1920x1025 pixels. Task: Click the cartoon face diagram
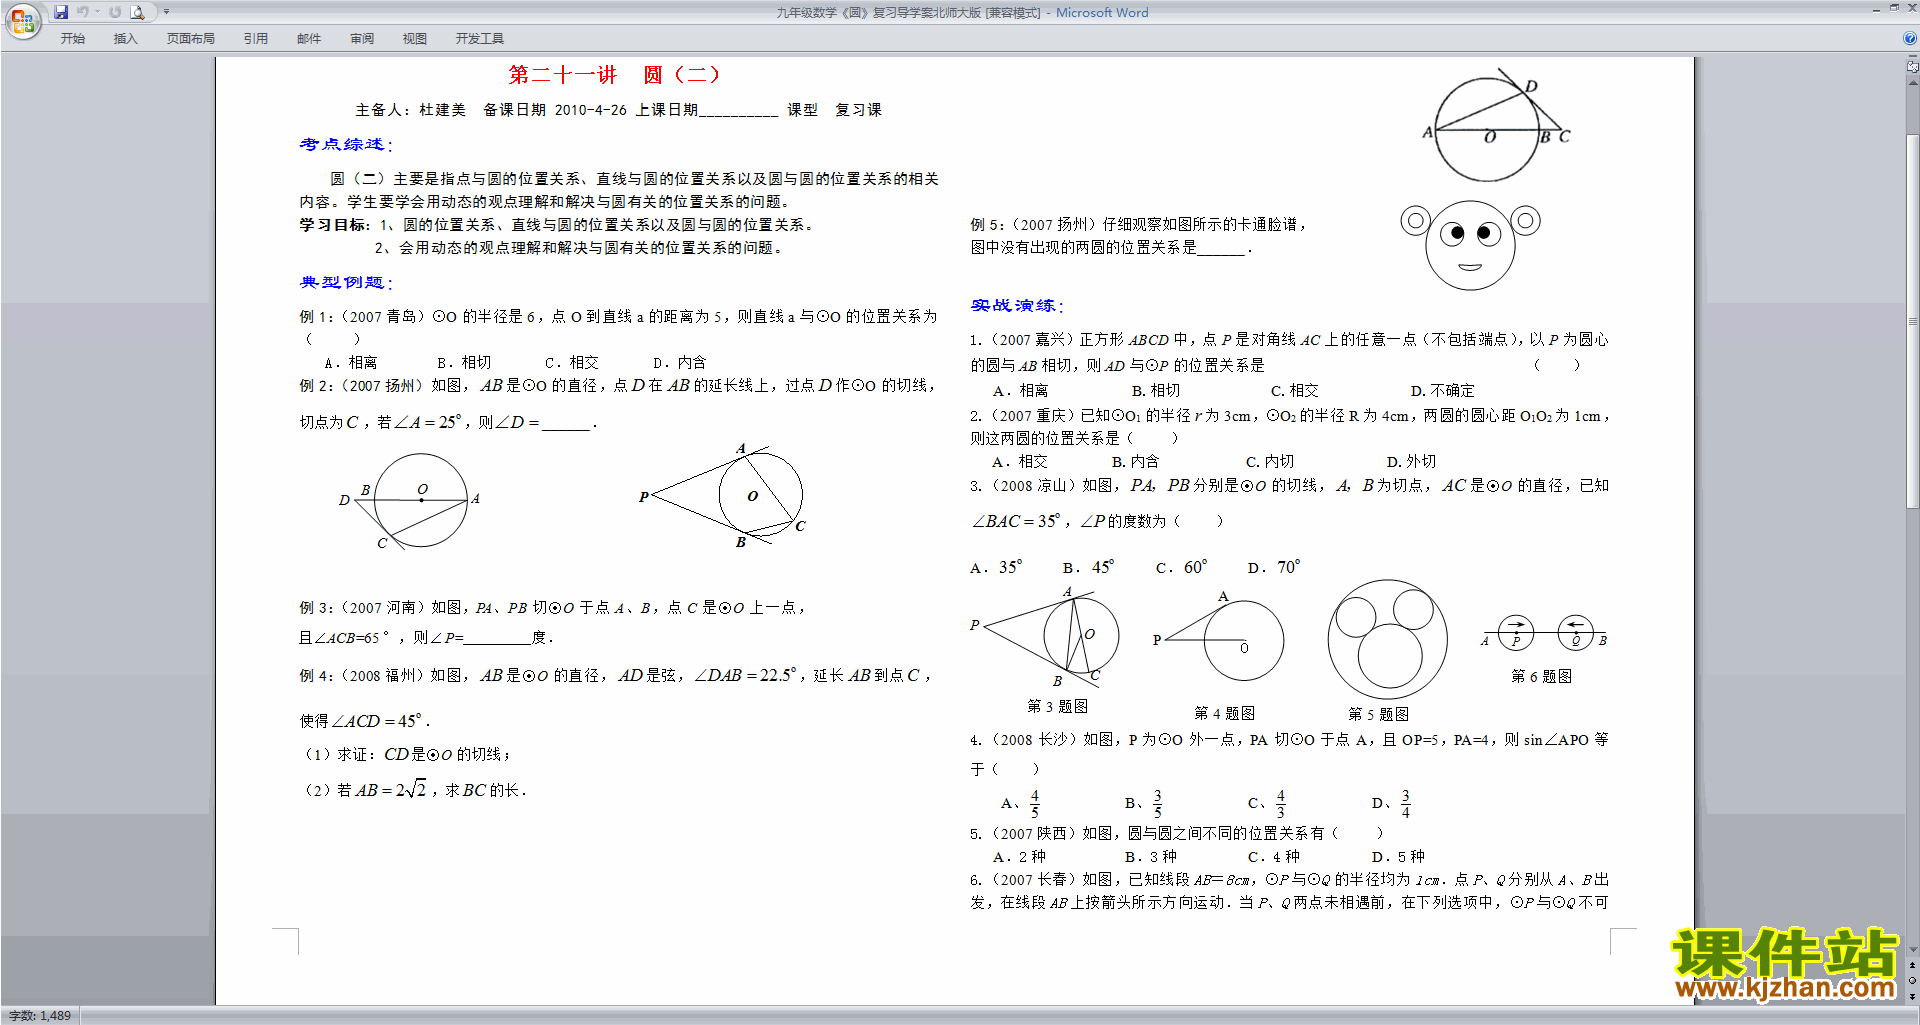[x=1470, y=245]
